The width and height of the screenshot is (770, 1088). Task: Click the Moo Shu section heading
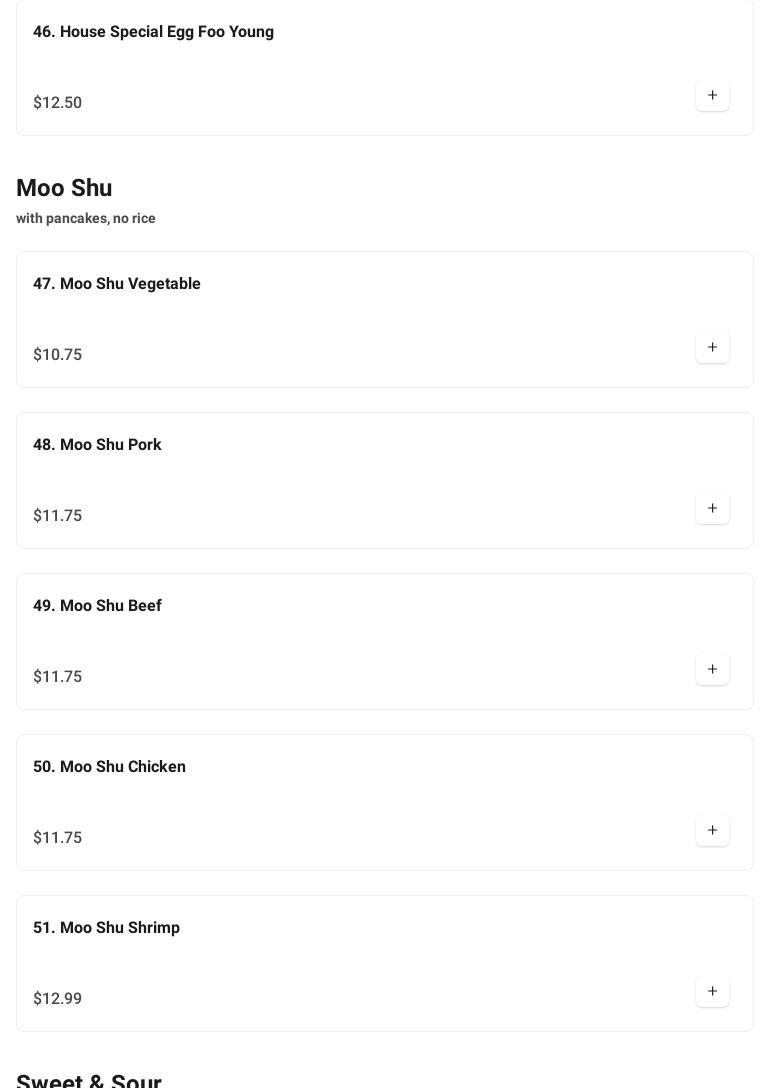point(64,188)
